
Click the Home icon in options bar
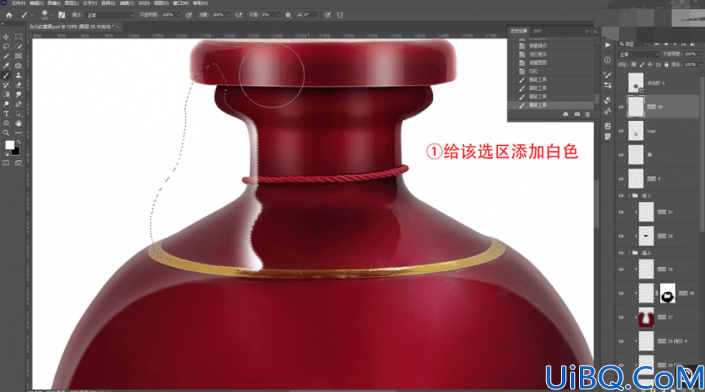(x=9, y=15)
